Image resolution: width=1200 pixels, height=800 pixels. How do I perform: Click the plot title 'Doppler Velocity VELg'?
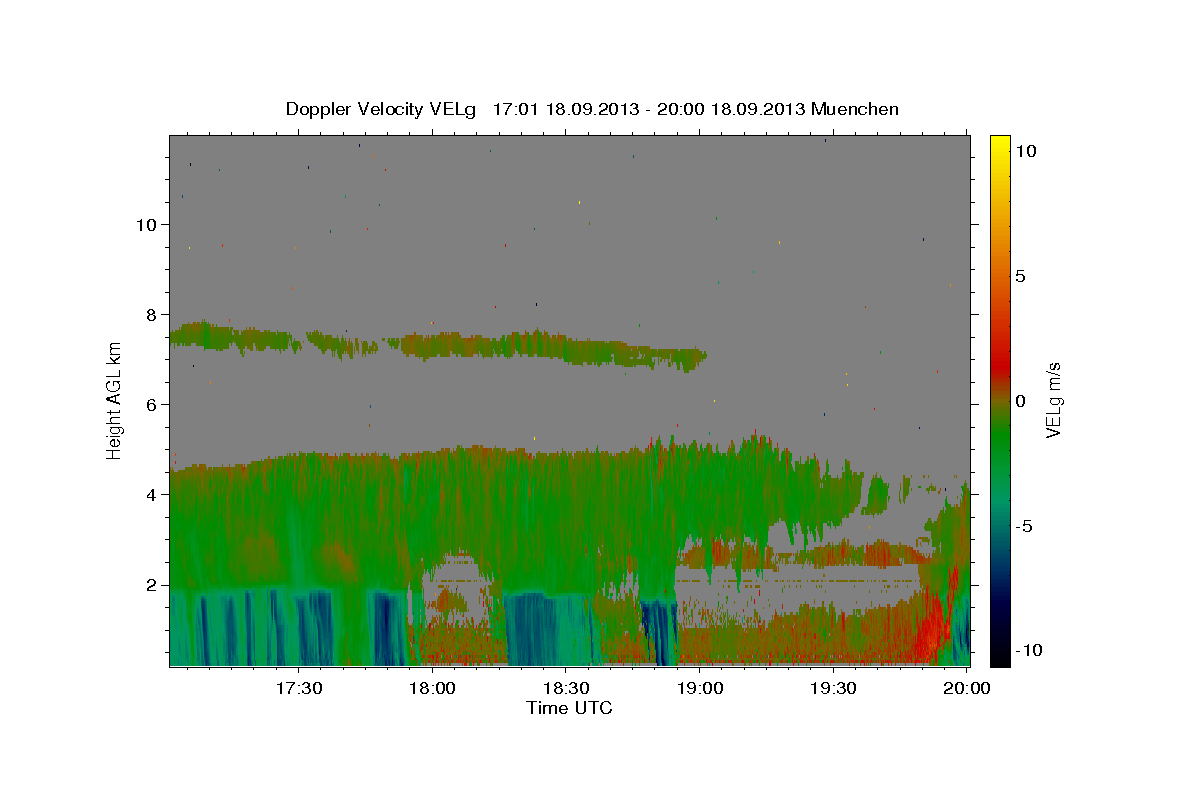pos(382,109)
